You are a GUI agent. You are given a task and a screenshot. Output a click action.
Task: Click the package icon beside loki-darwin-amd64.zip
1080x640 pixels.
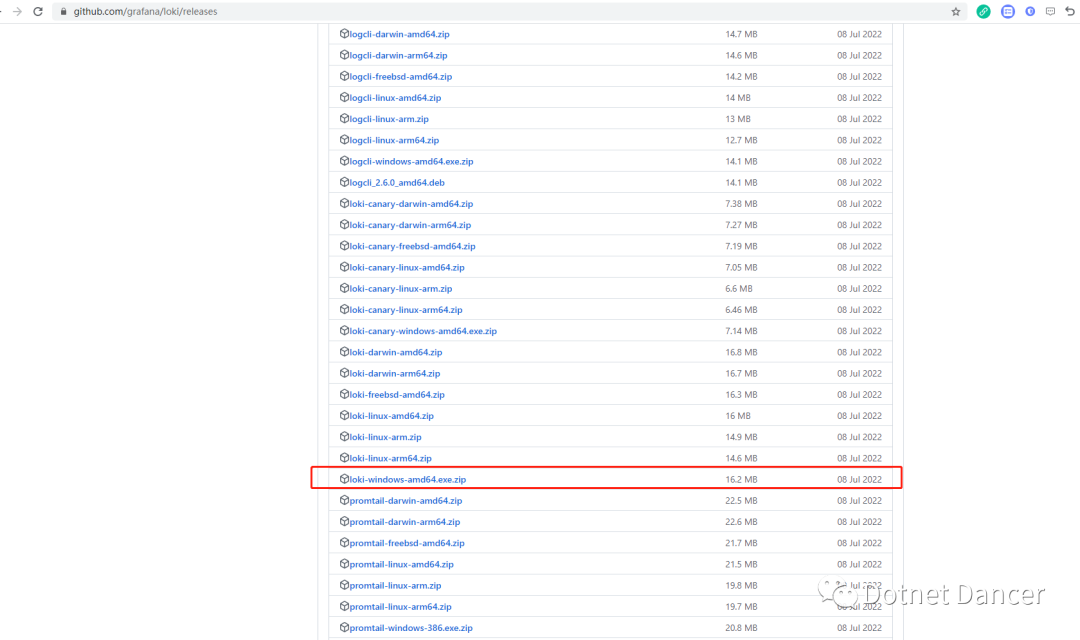(344, 352)
